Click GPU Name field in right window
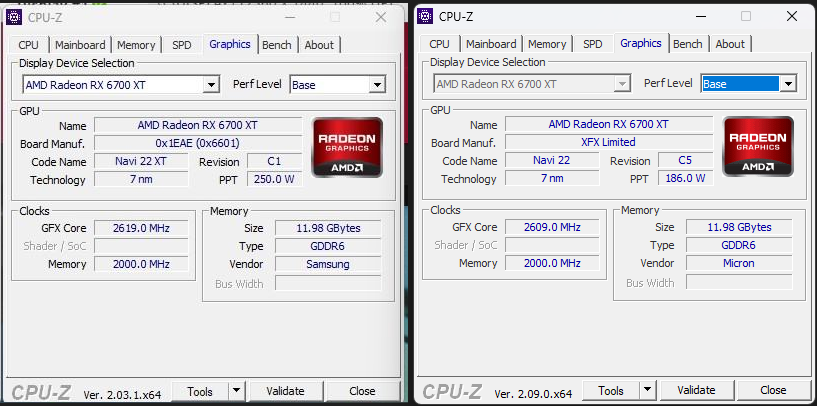 pyautogui.click(x=609, y=124)
